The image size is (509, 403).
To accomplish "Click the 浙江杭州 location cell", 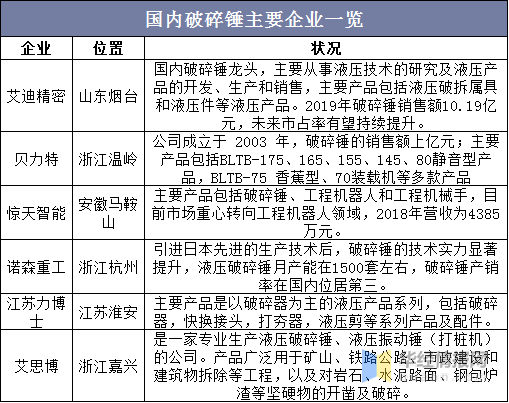I will [x=108, y=267].
